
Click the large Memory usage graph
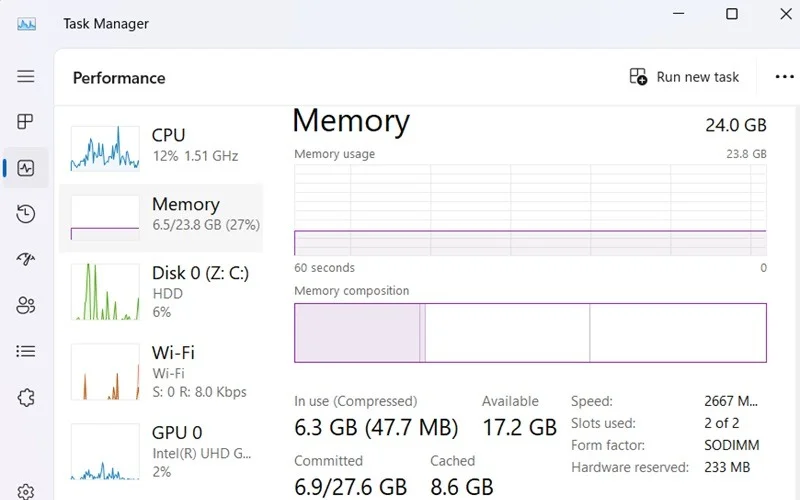point(530,210)
